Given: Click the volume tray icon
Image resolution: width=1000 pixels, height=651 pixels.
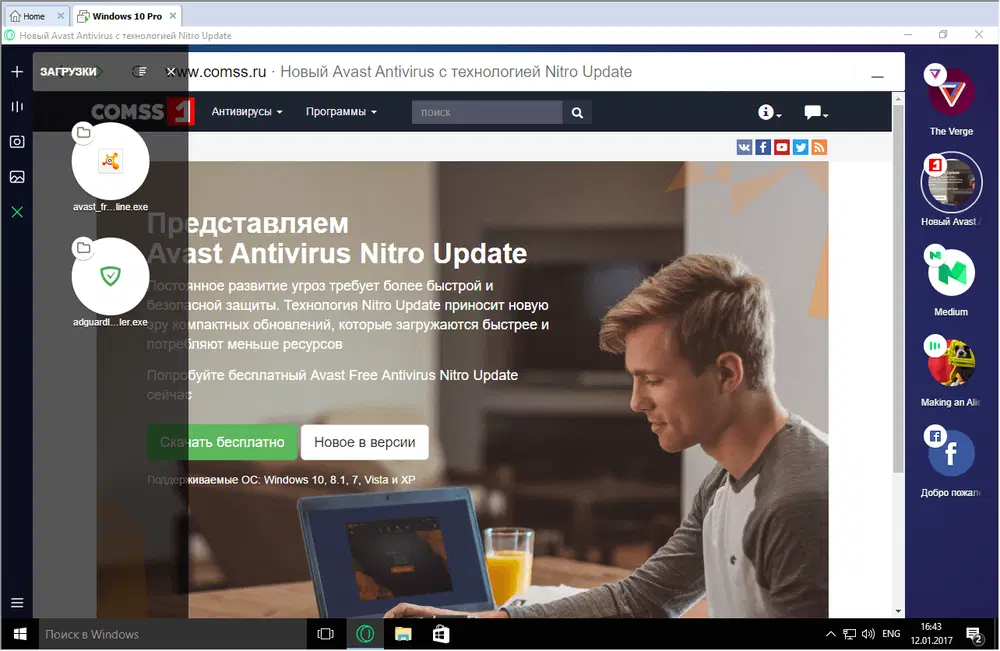Looking at the screenshot, I should [x=868, y=634].
